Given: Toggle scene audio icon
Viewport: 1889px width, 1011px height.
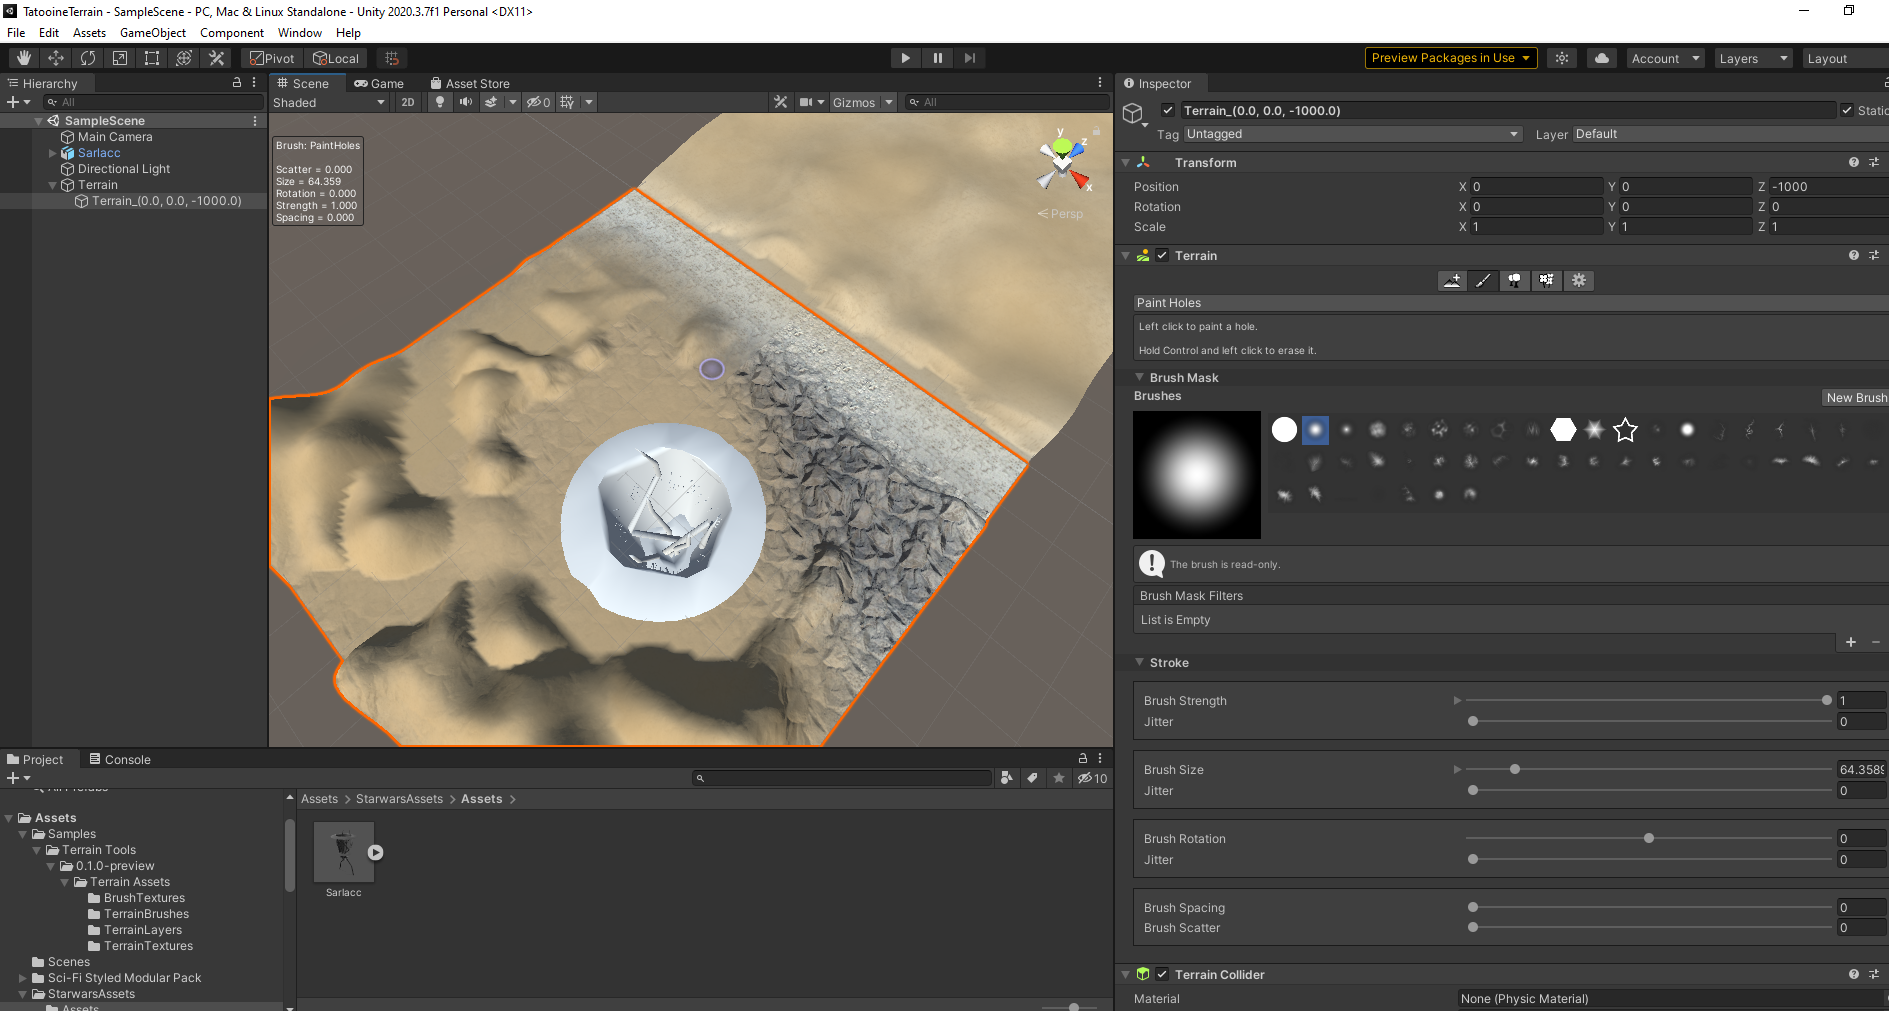Looking at the screenshot, I should (466, 102).
